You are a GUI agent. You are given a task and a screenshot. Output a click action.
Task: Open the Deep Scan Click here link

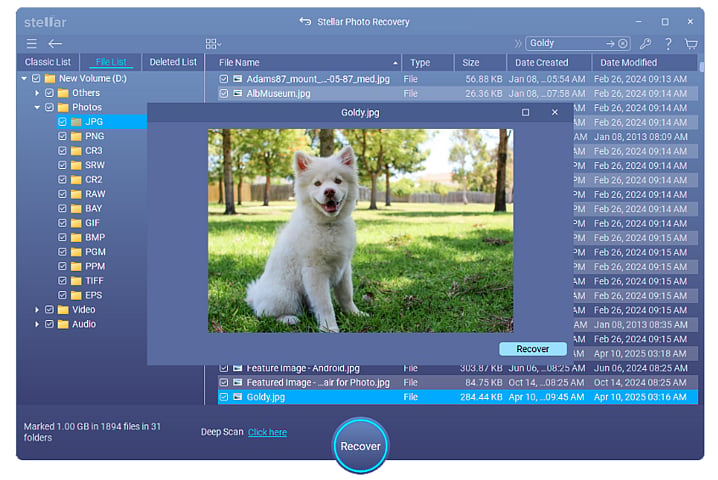[x=267, y=432]
